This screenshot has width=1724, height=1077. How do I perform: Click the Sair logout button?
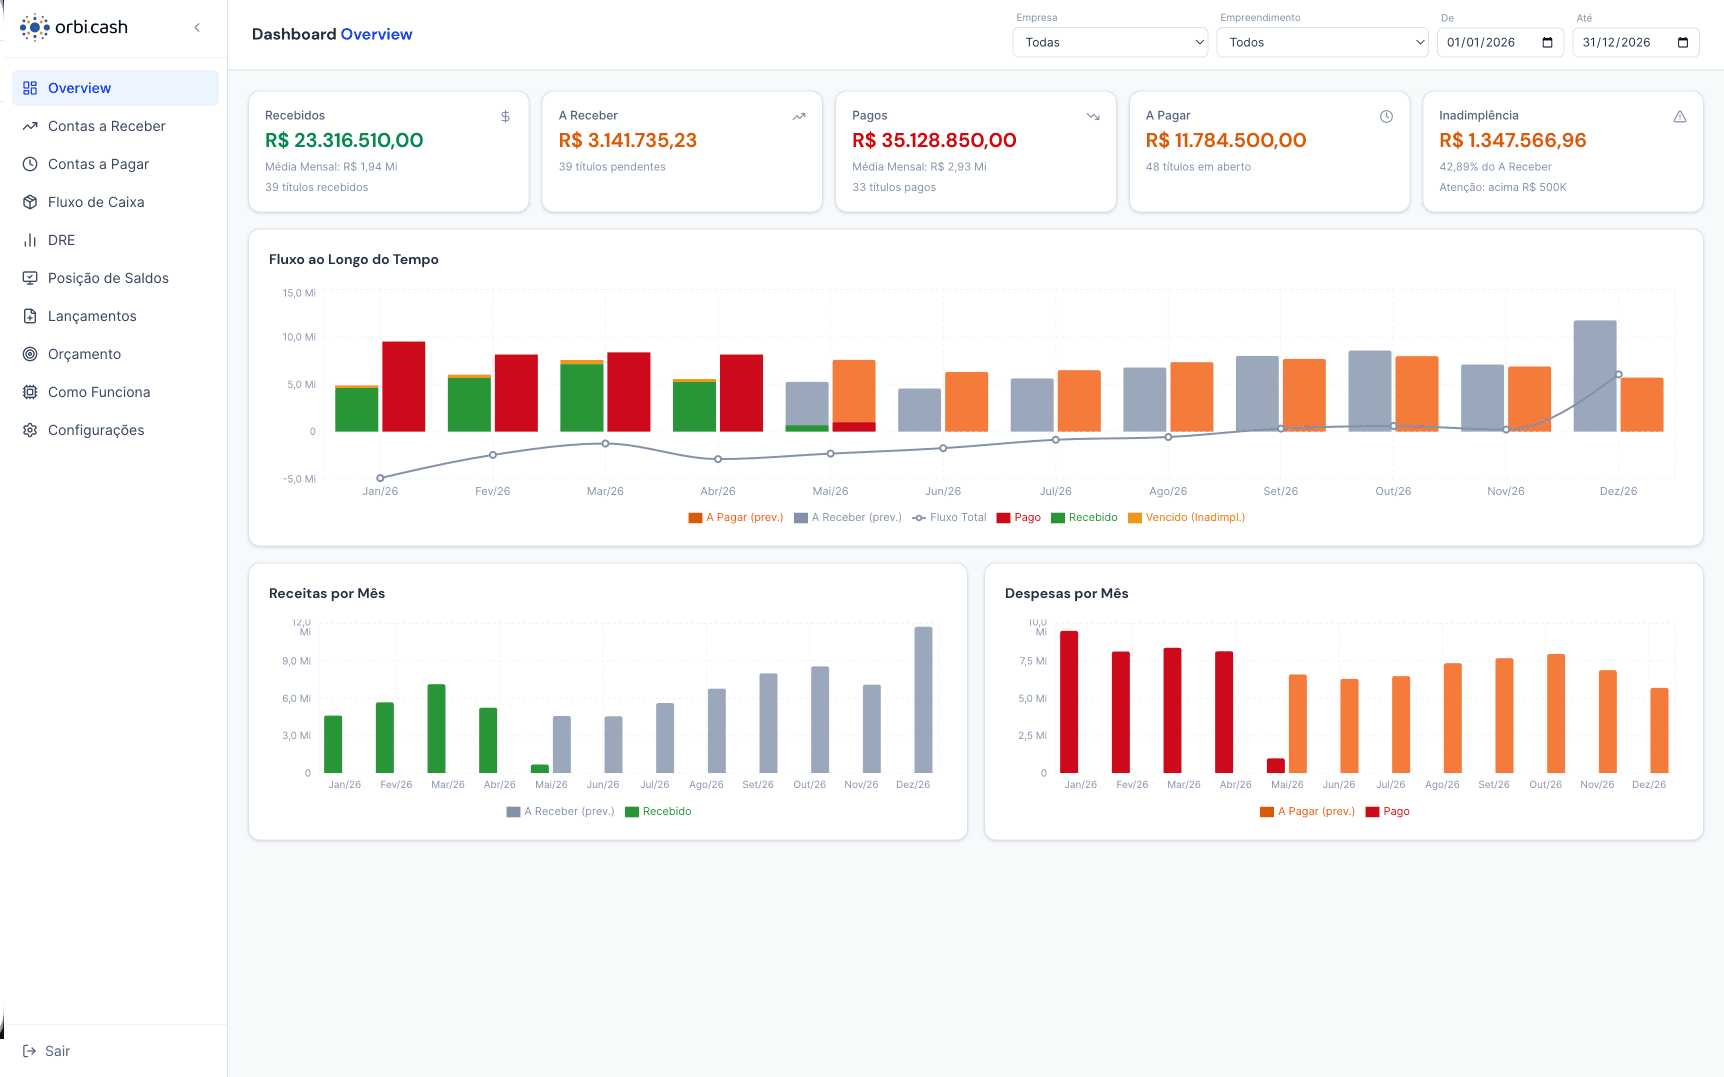coord(46,1051)
